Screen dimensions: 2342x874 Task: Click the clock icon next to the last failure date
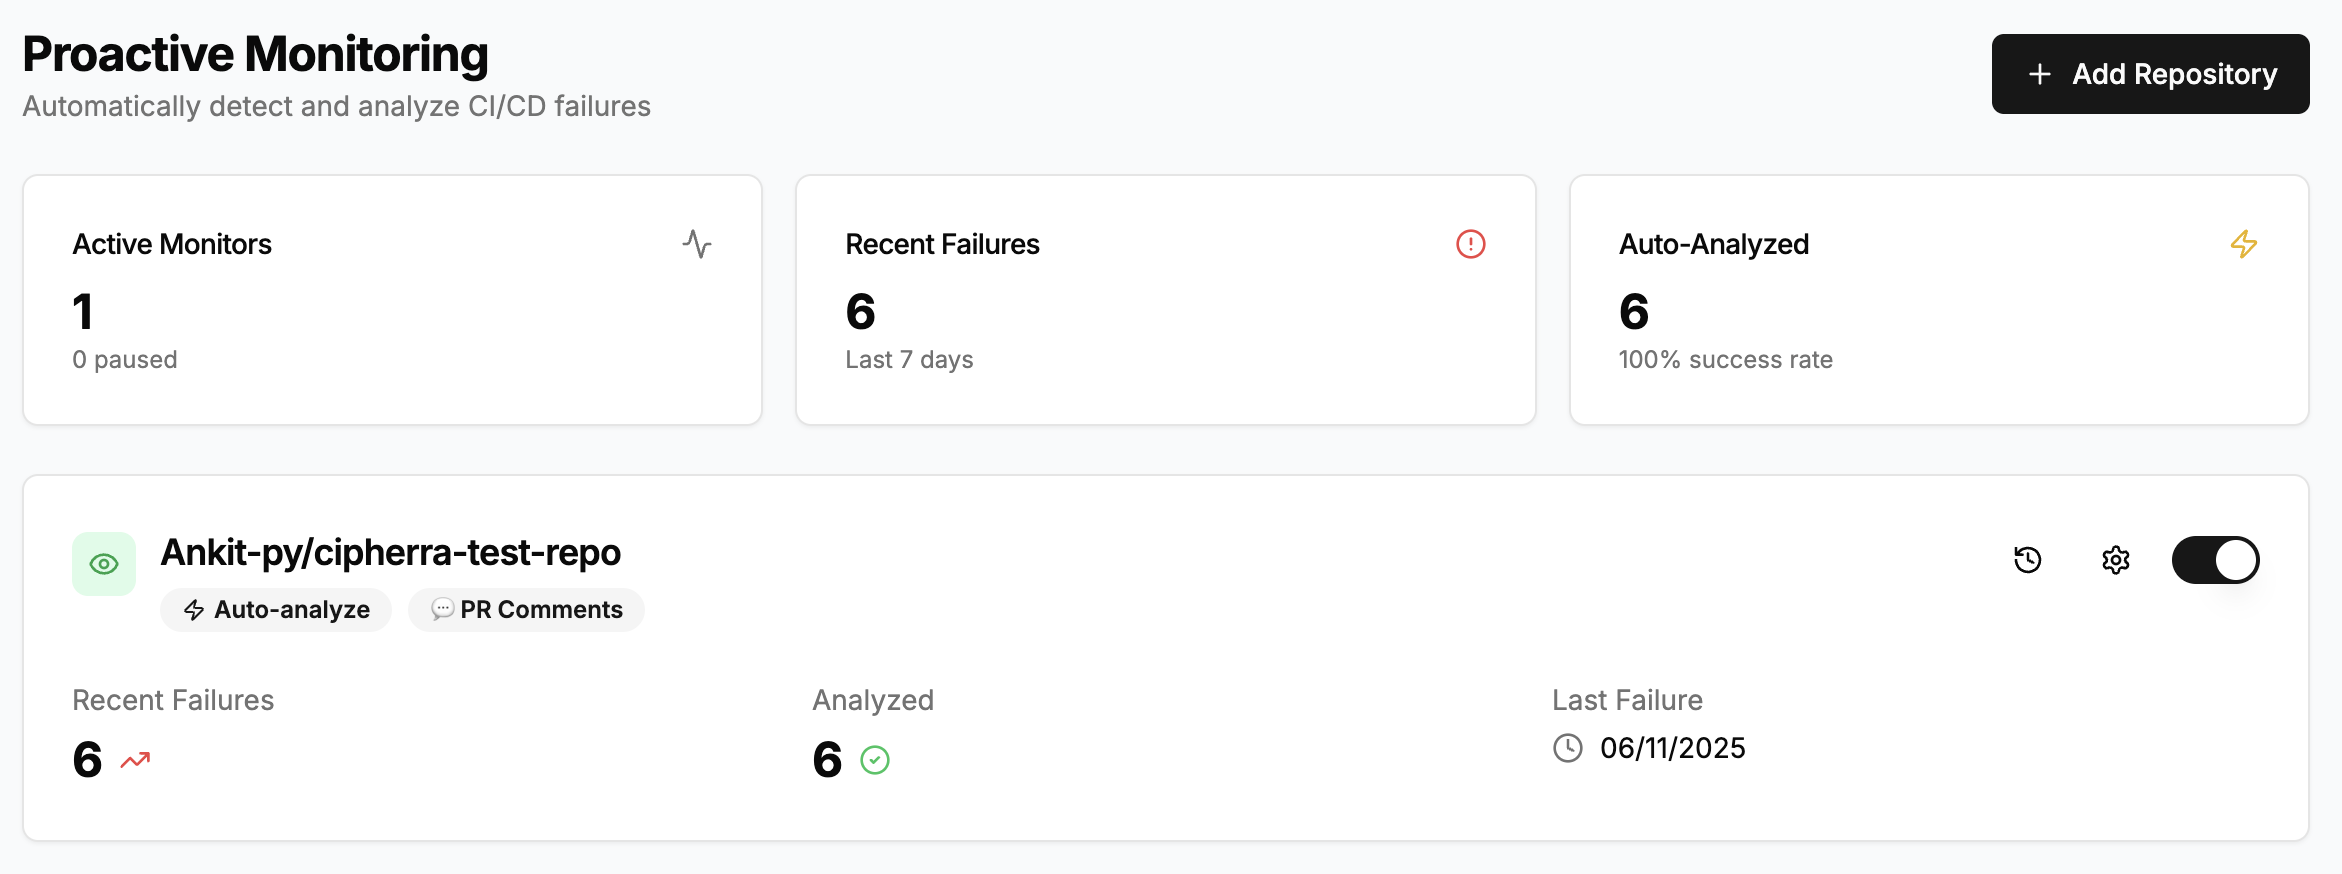(1567, 748)
